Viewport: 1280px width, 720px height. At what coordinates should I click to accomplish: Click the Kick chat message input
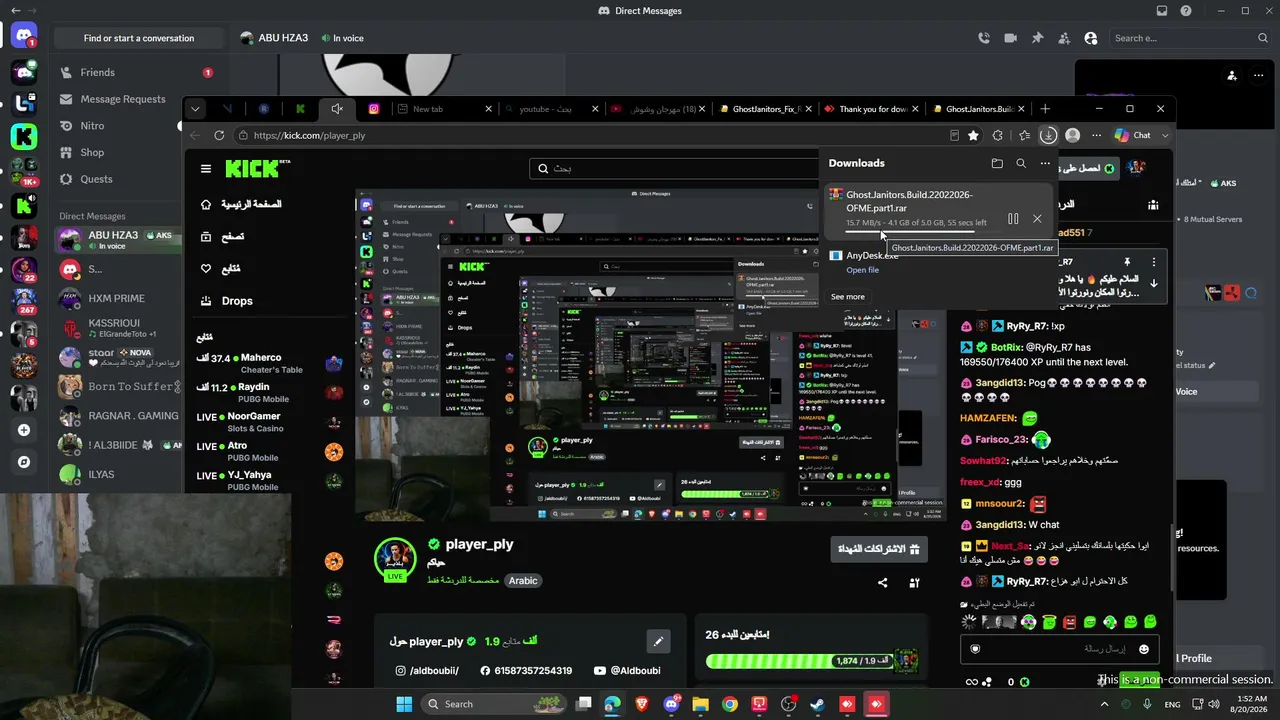[1060, 649]
